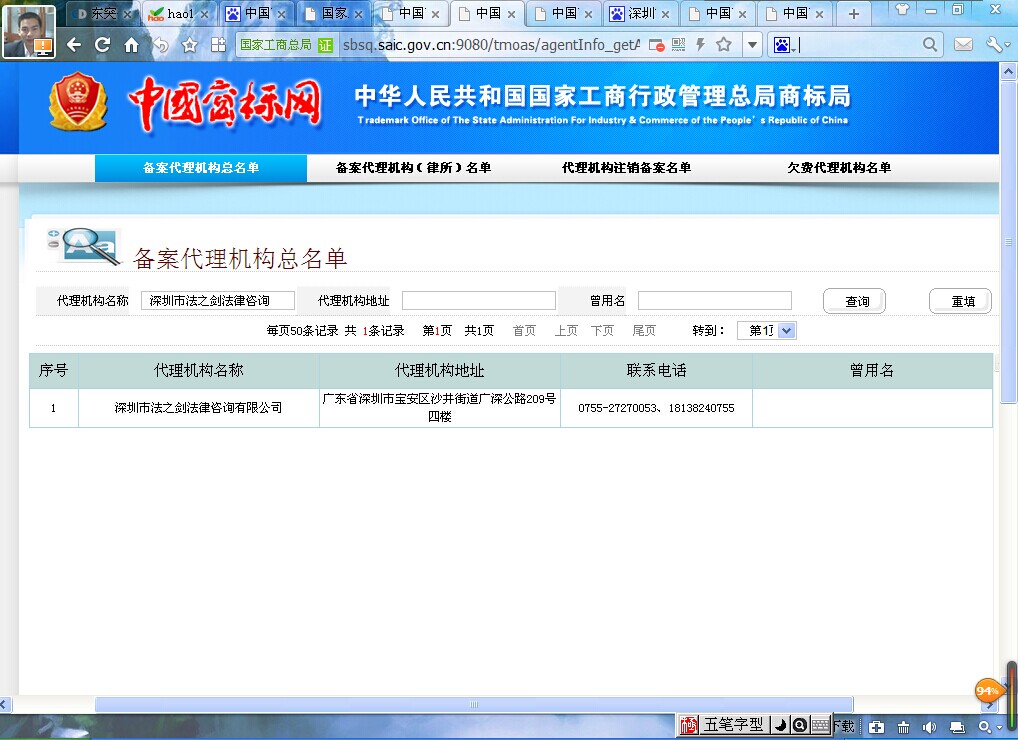This screenshot has width=1018, height=740.
Task: Click the national emblem badge in header
Action: [78, 101]
